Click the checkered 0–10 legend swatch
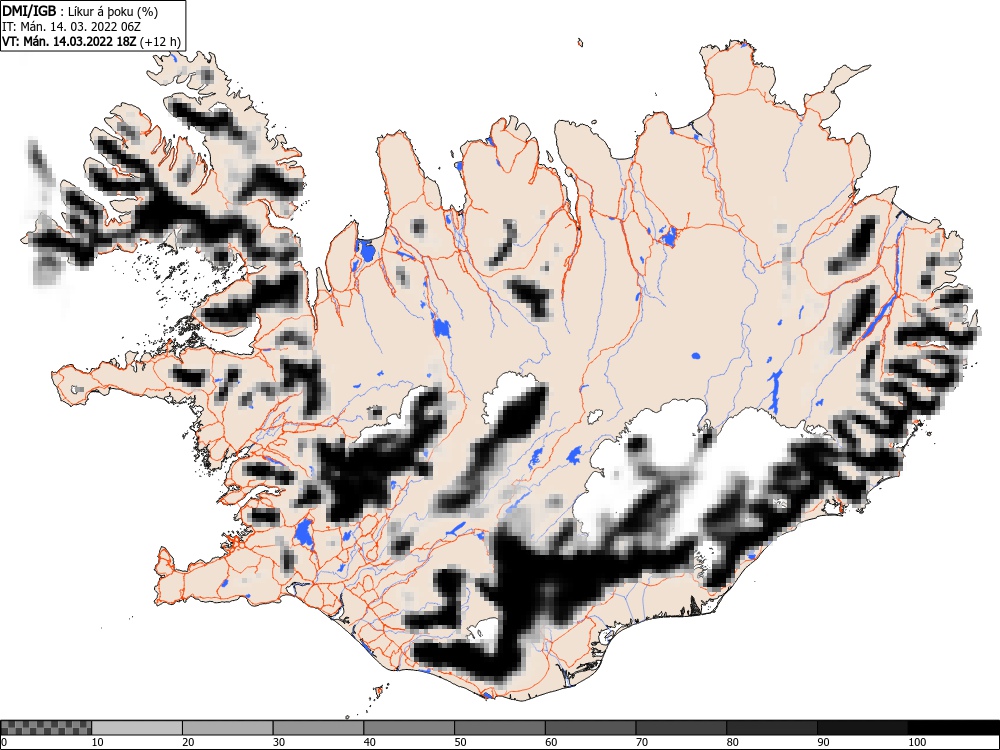Screen dimensions: 1000x750 coord(46,728)
